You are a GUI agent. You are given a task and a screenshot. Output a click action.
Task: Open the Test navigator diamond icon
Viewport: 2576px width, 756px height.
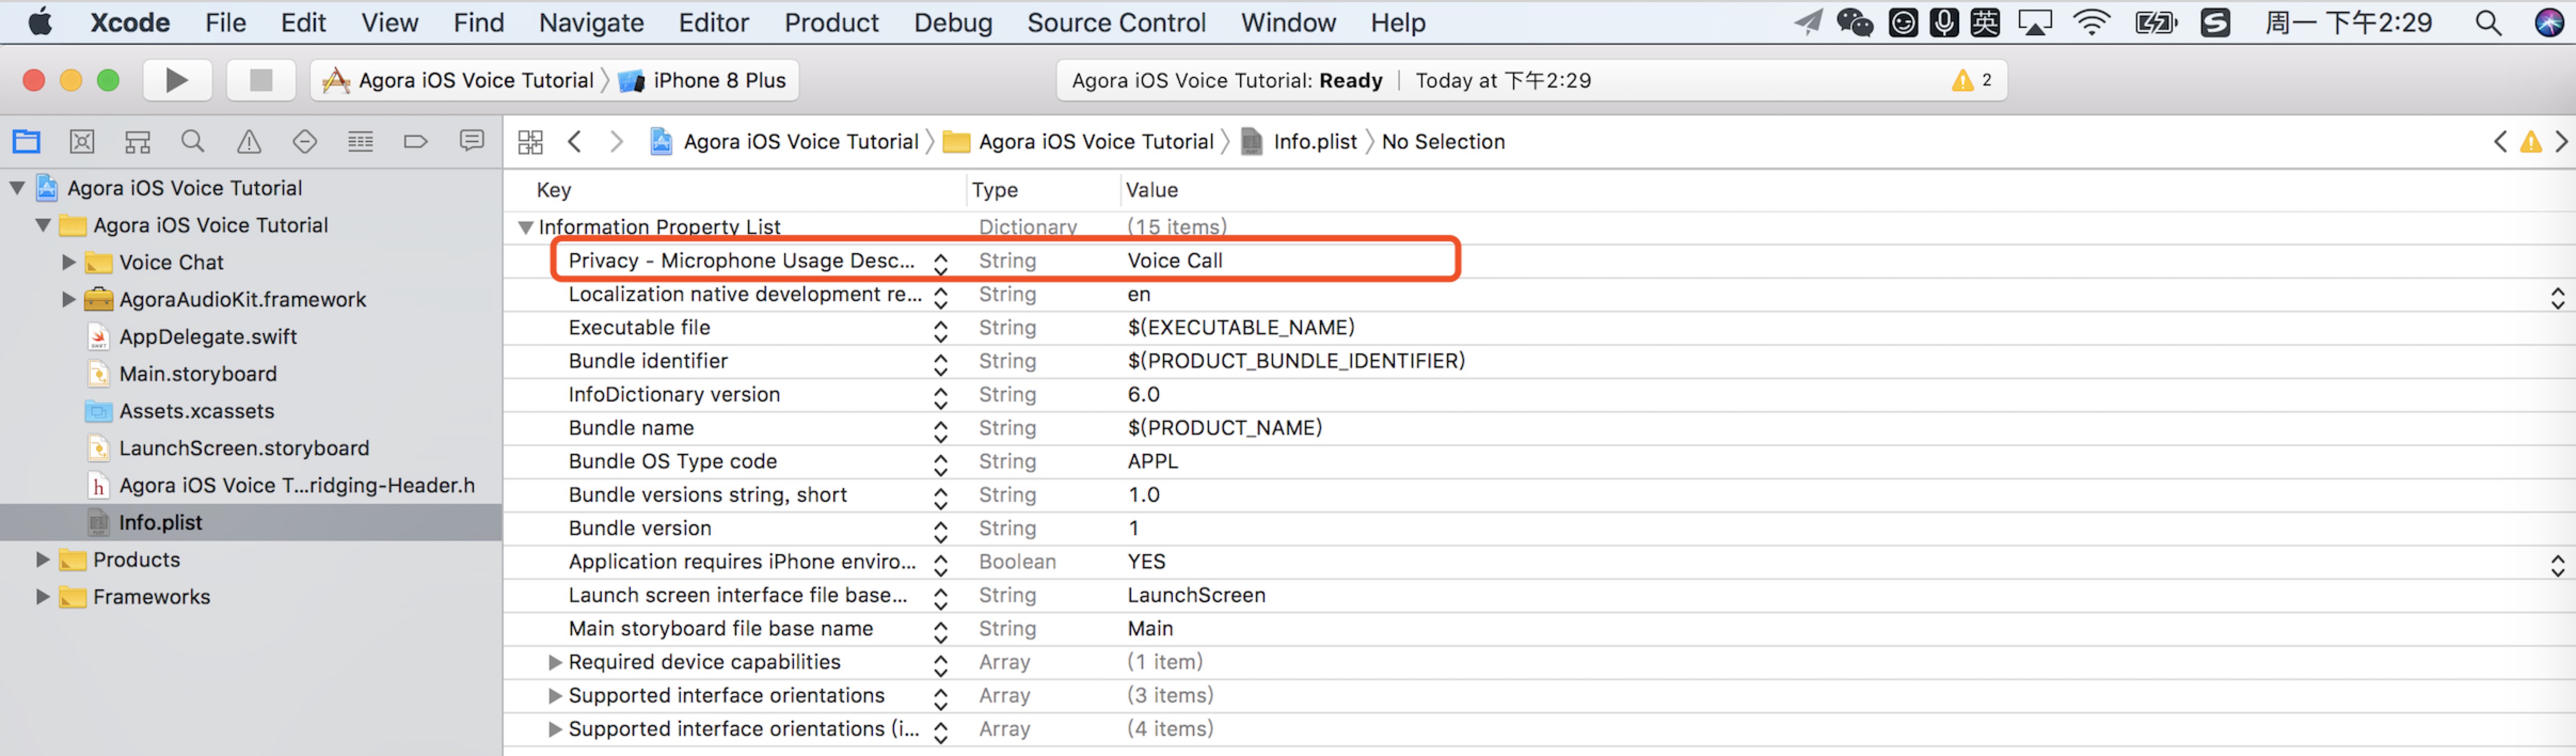coord(305,142)
